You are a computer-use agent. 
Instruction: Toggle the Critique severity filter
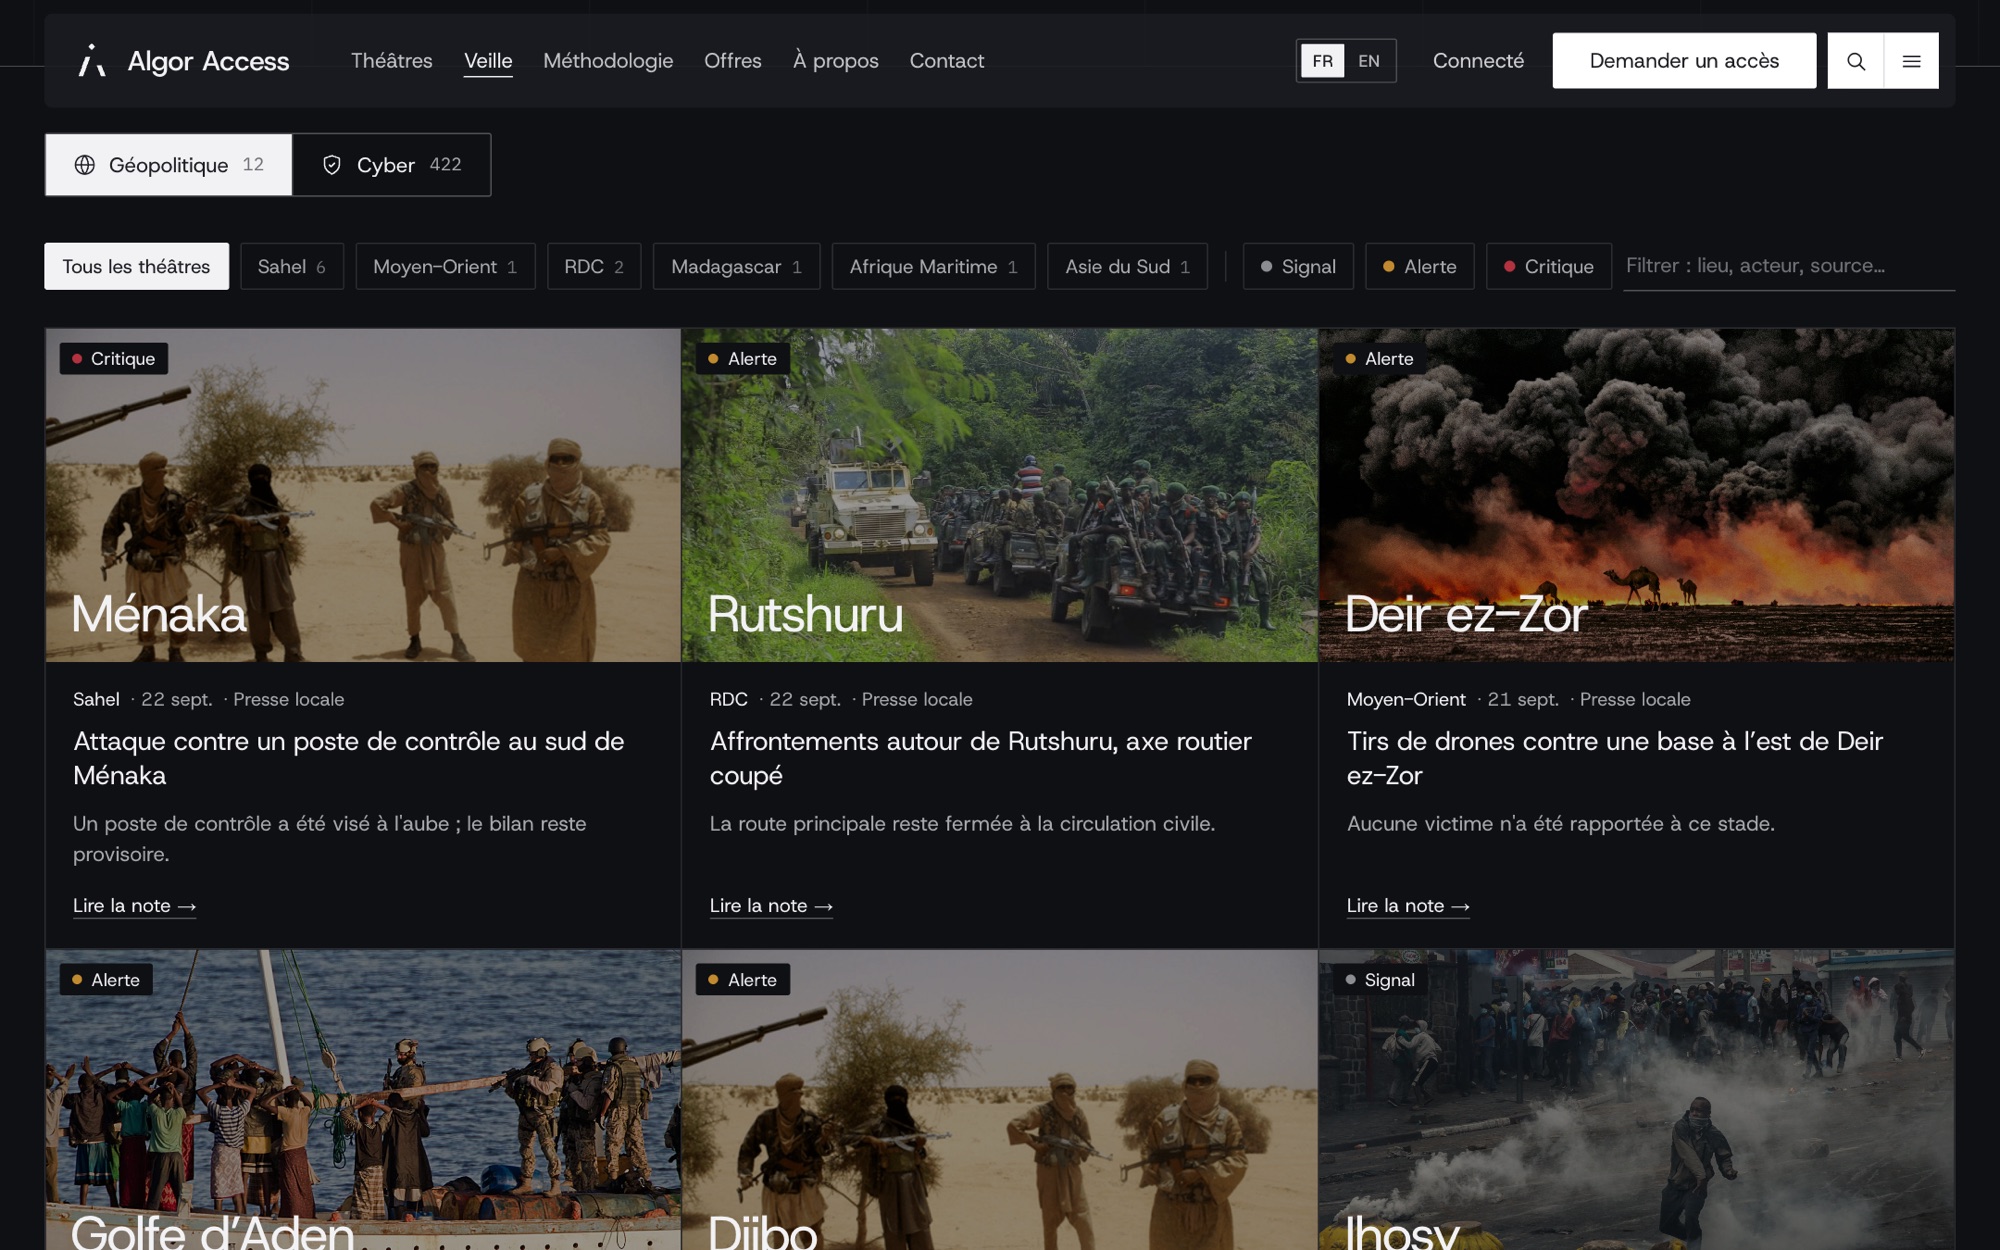(1548, 266)
